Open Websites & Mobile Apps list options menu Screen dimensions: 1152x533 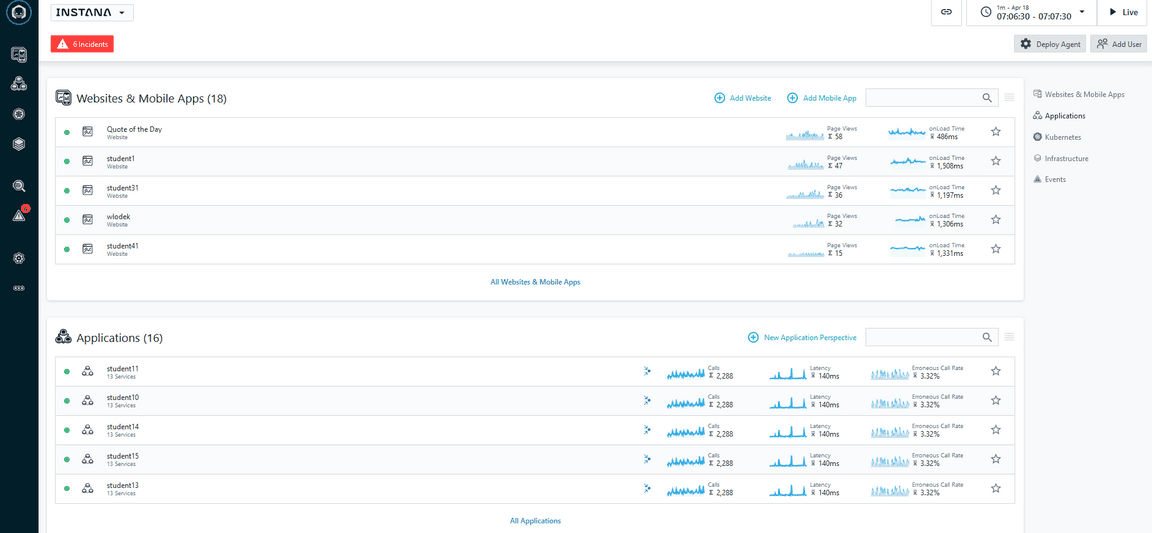click(x=1009, y=98)
